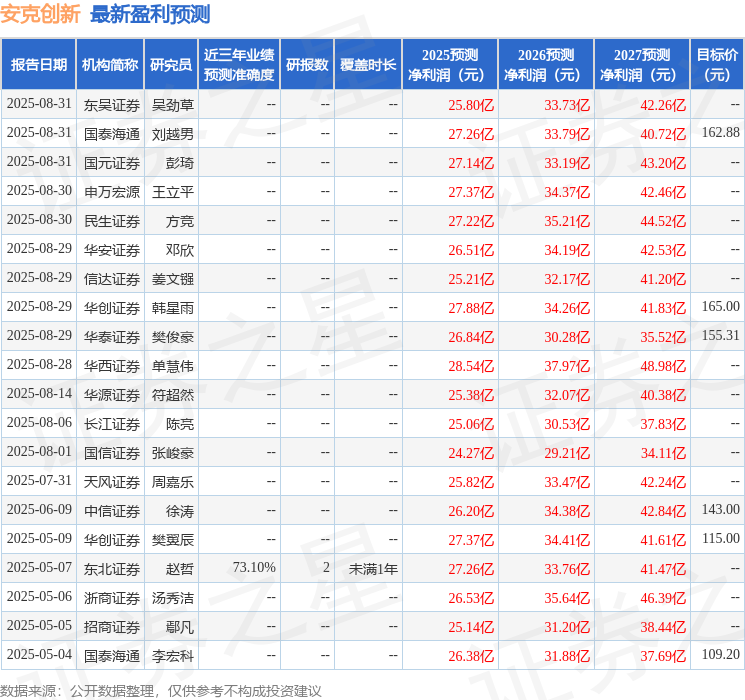Click the 24.27亿 2025 forecast value
This screenshot has height=700, width=745.
pyautogui.click(x=471, y=453)
